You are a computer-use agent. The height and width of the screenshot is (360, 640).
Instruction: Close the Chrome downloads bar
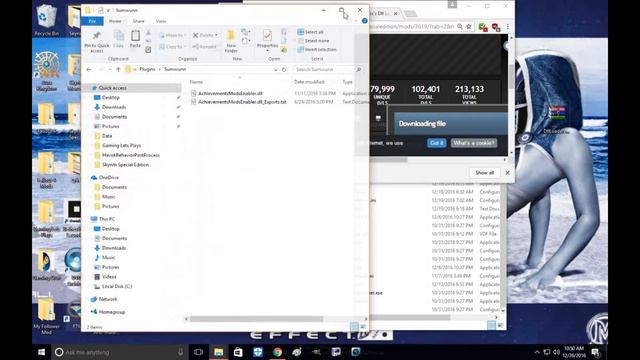(507, 173)
